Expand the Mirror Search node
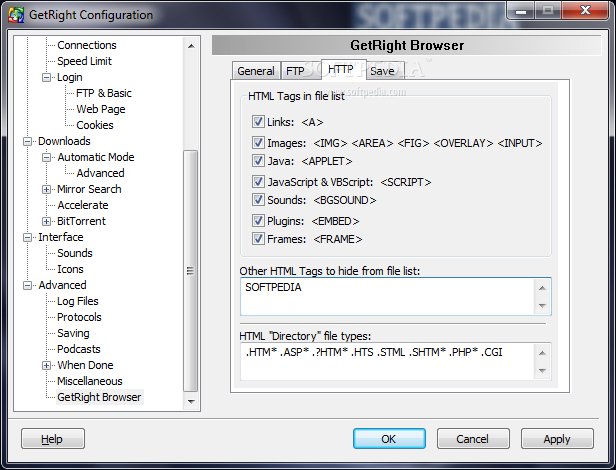 46,189
